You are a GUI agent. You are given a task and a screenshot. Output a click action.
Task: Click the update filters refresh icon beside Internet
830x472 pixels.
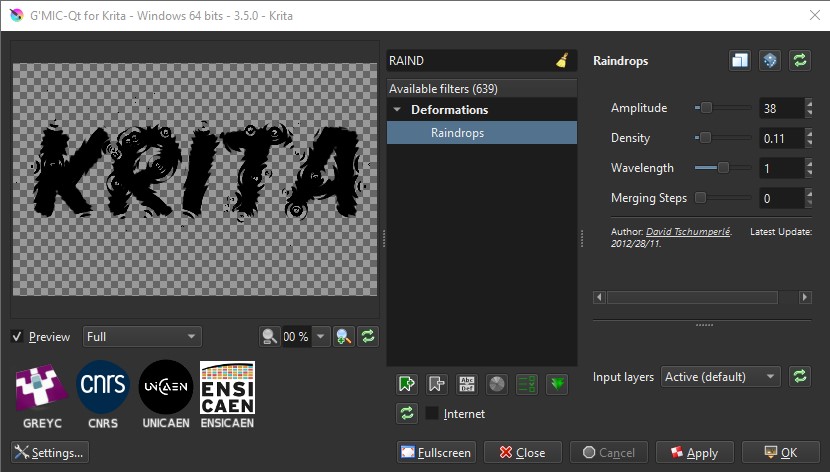[x=406, y=413]
